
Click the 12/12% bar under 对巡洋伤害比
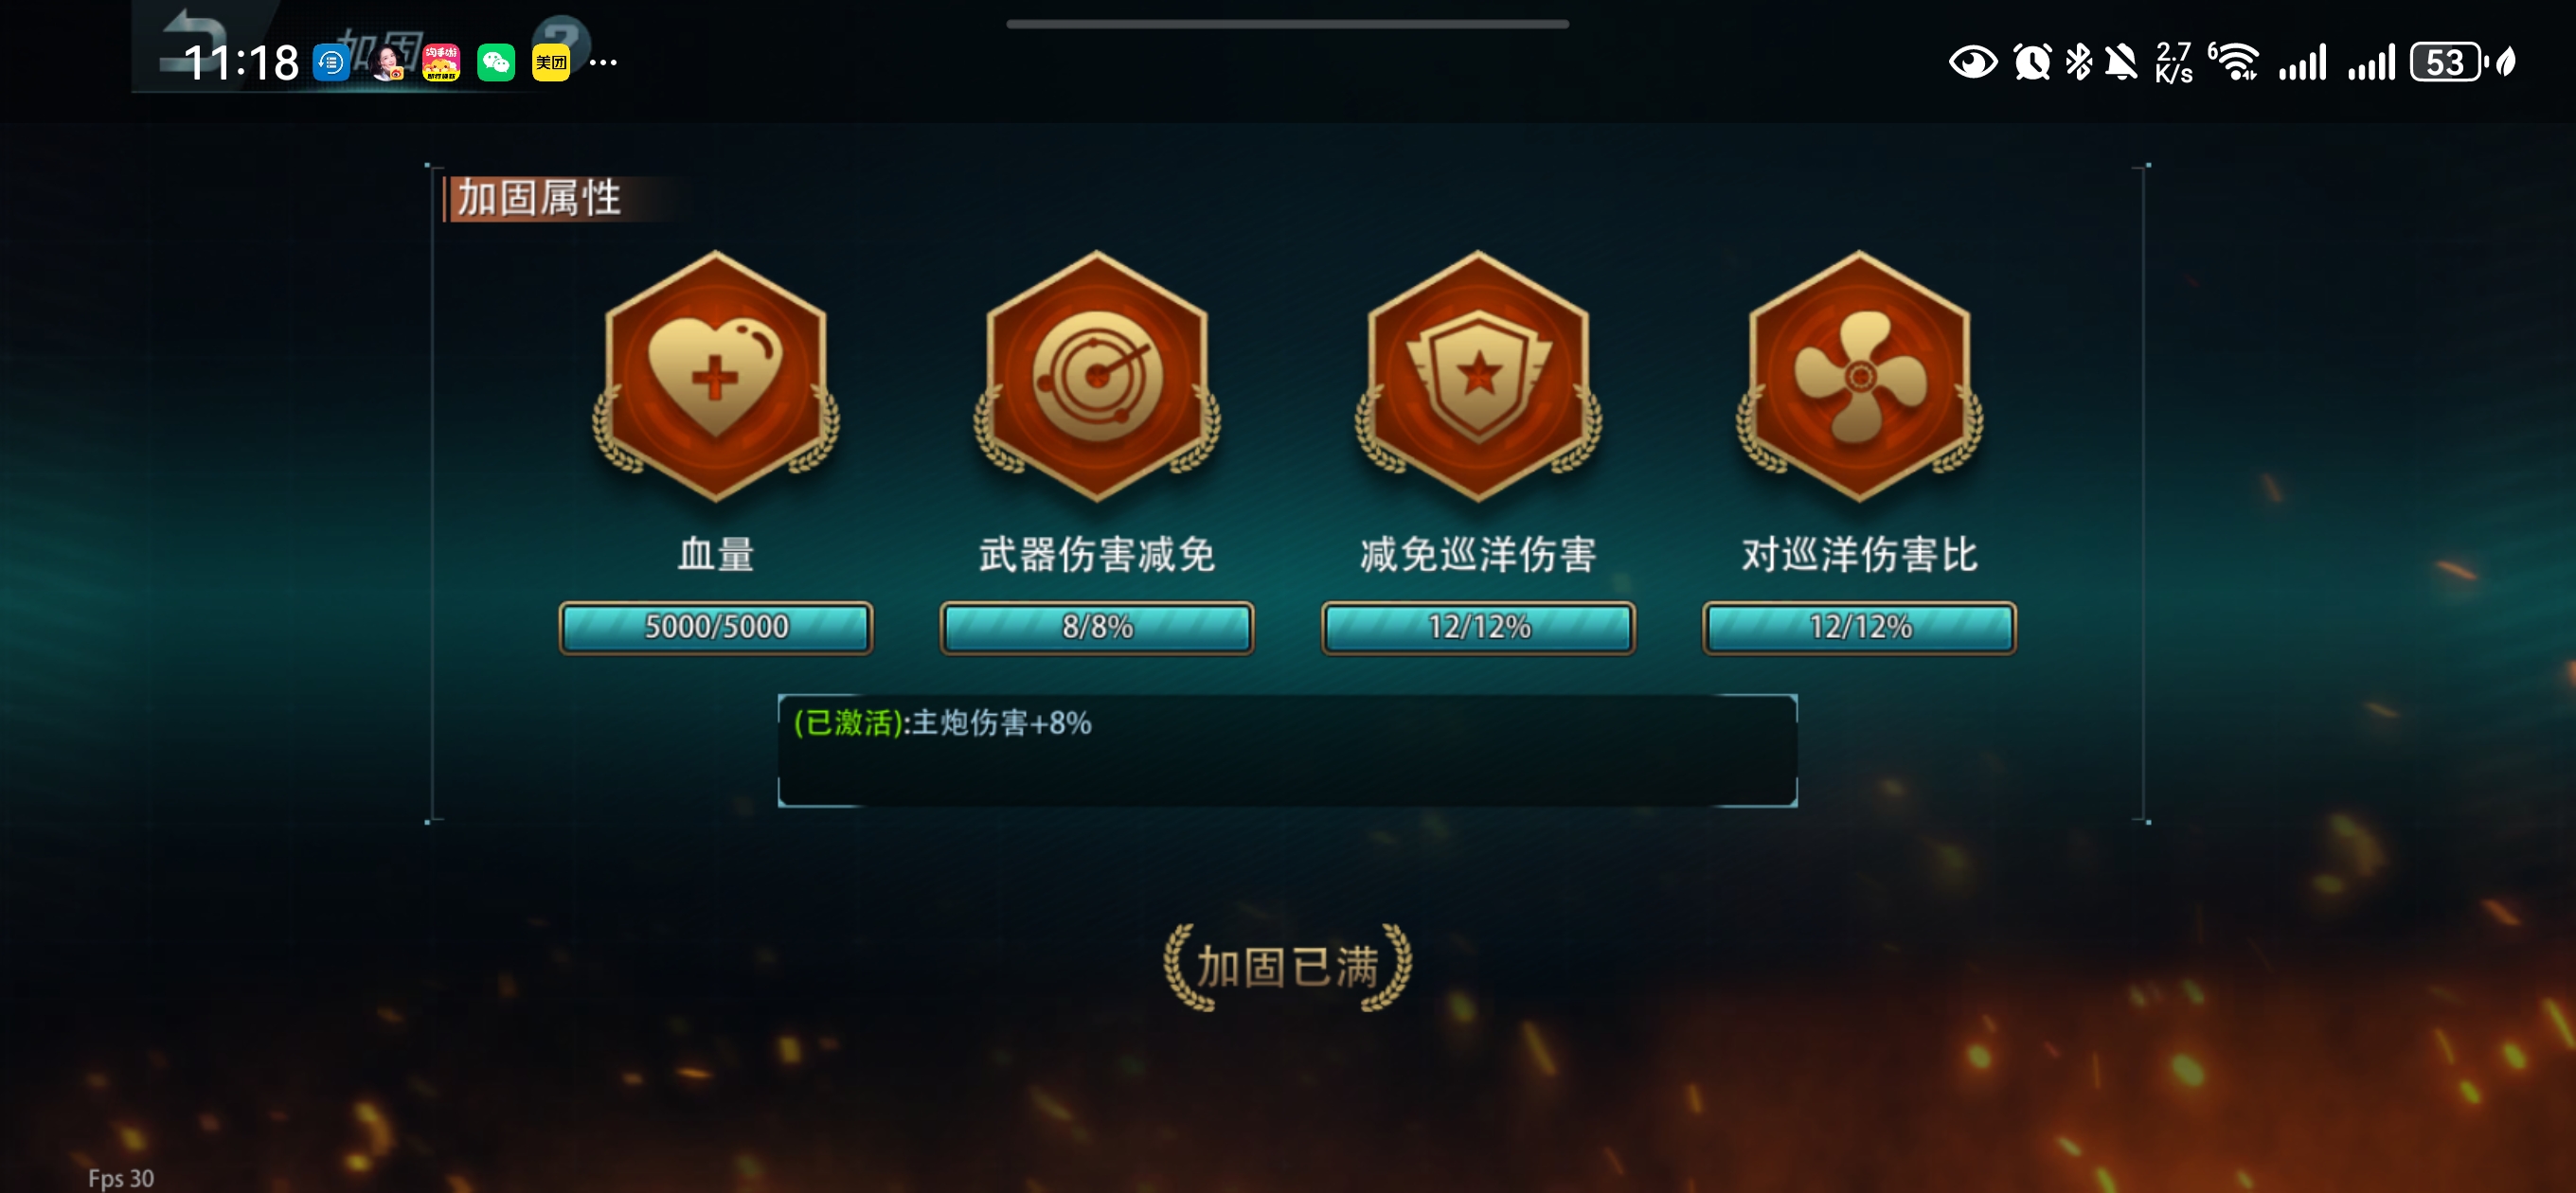1859,628
